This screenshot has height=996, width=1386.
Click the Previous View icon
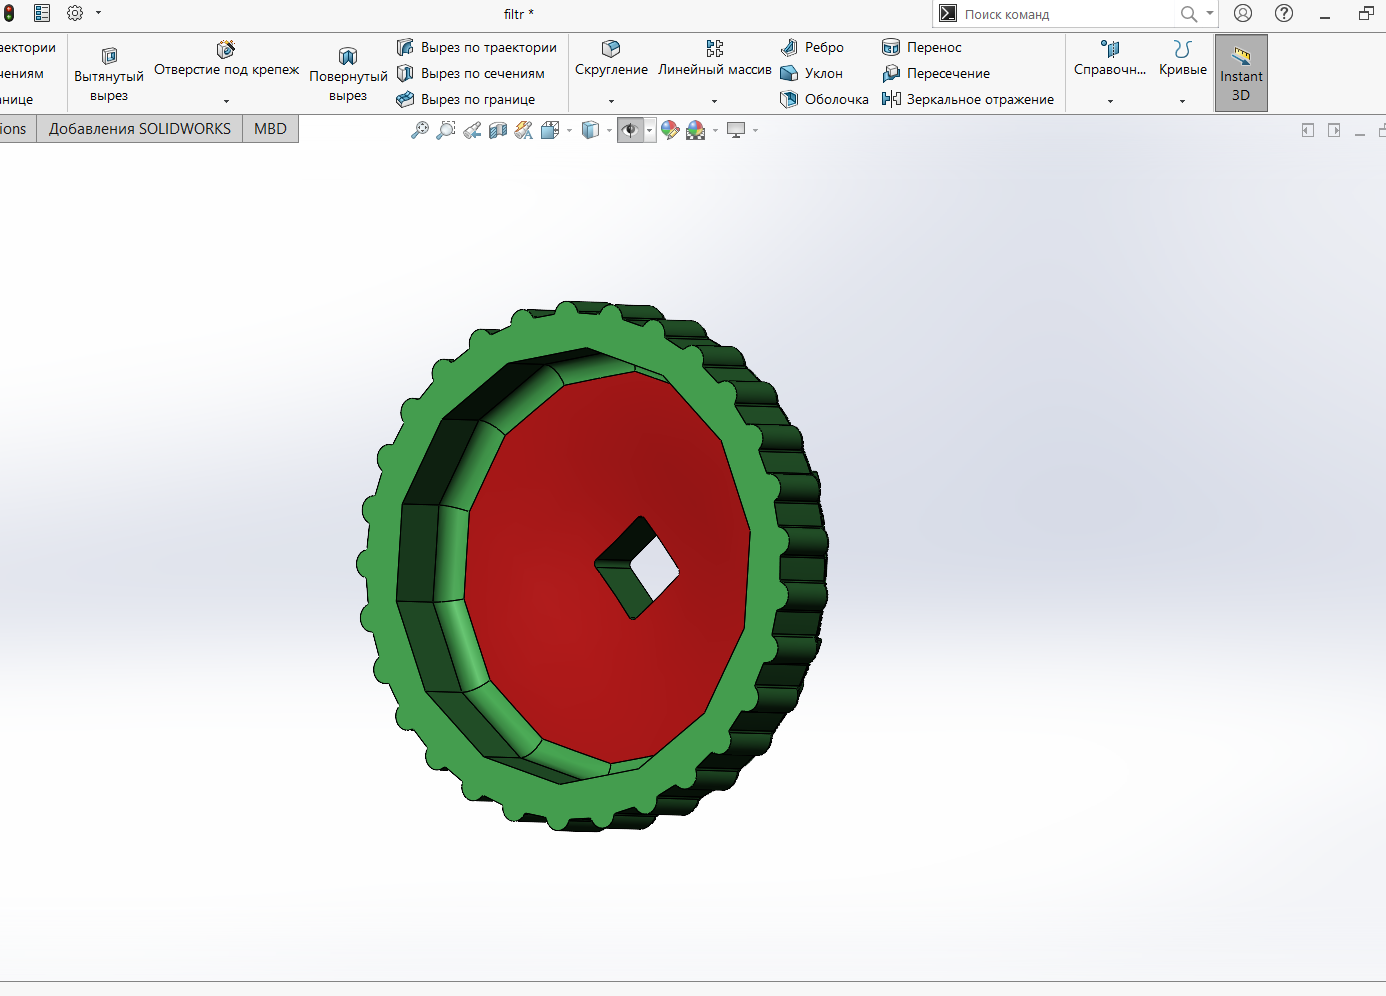pos(472,130)
